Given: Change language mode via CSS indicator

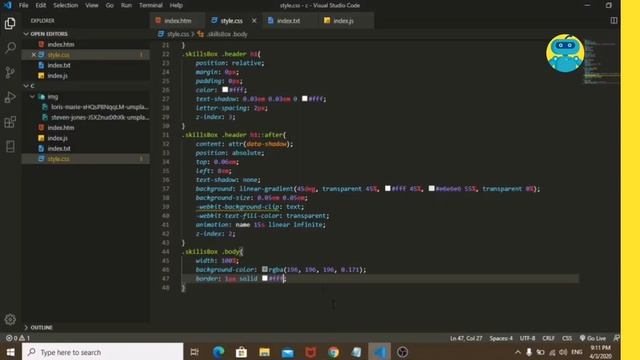Looking at the screenshot, I should pos(567,338).
